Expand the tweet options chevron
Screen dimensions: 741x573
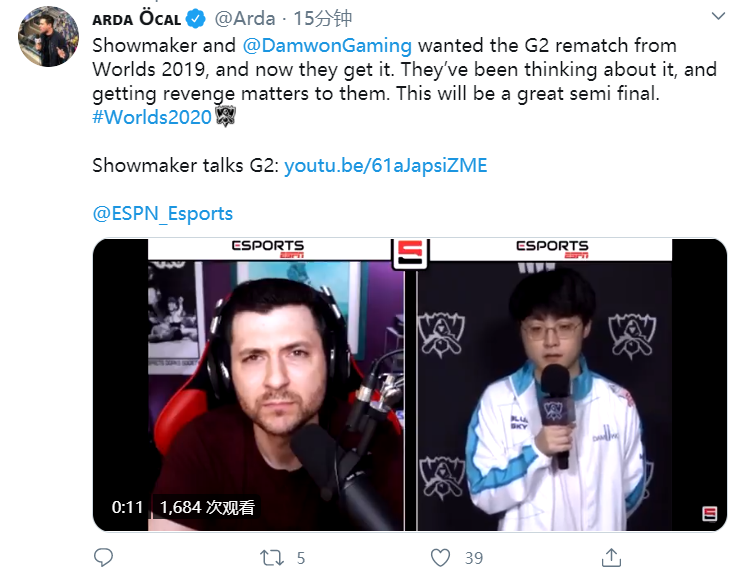[x=718, y=16]
